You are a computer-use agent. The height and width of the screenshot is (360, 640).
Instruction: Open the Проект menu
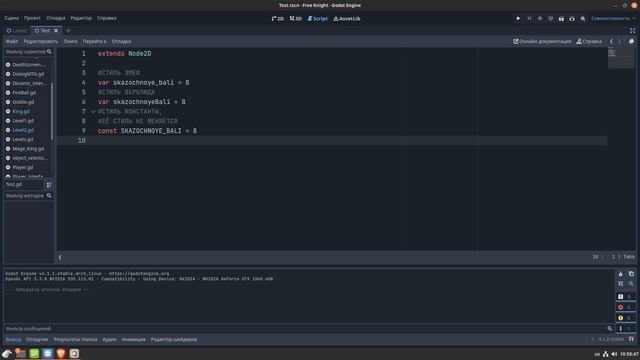[x=32, y=18]
